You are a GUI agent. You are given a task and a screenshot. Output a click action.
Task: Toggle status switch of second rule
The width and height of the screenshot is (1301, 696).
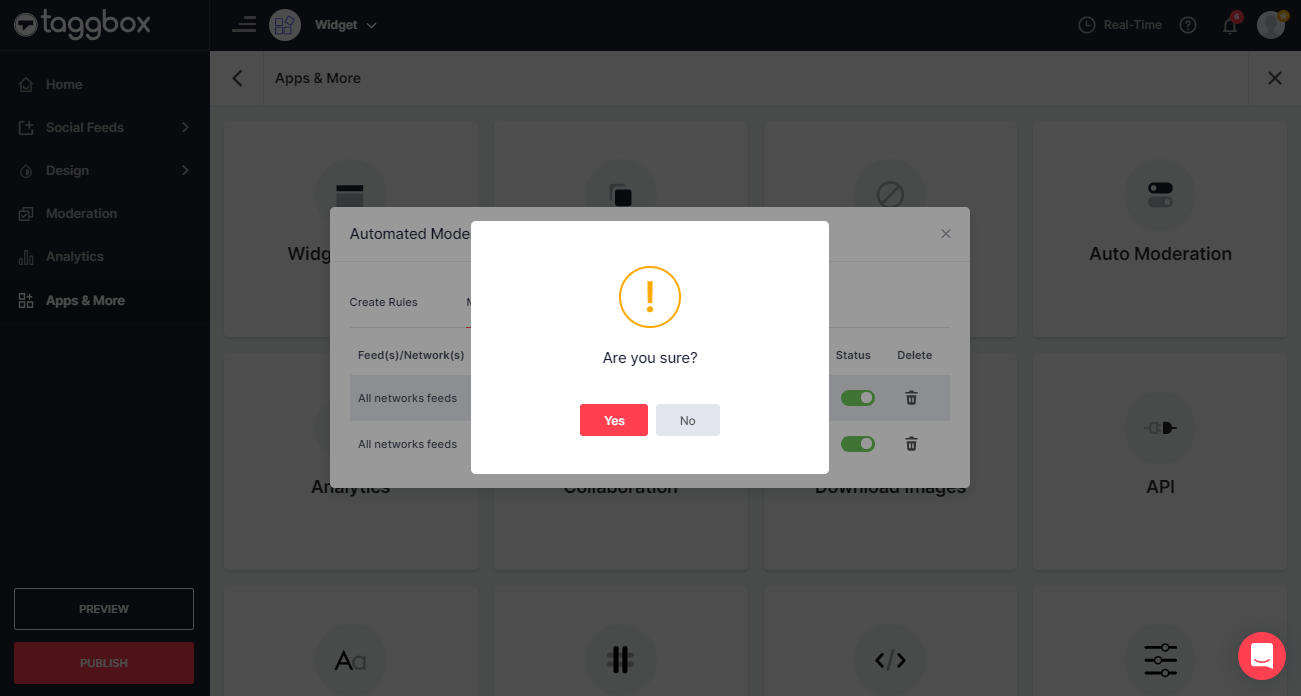858,444
